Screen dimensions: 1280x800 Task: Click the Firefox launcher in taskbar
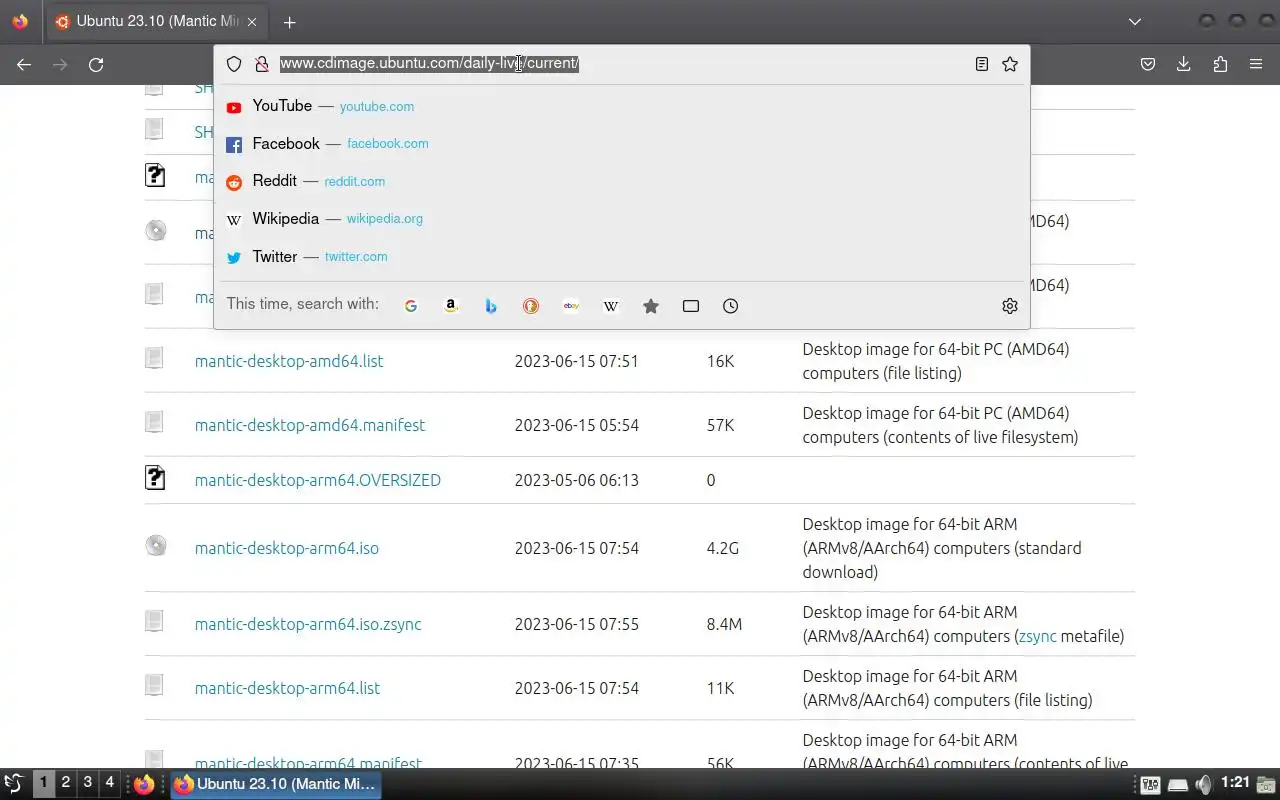click(x=144, y=784)
